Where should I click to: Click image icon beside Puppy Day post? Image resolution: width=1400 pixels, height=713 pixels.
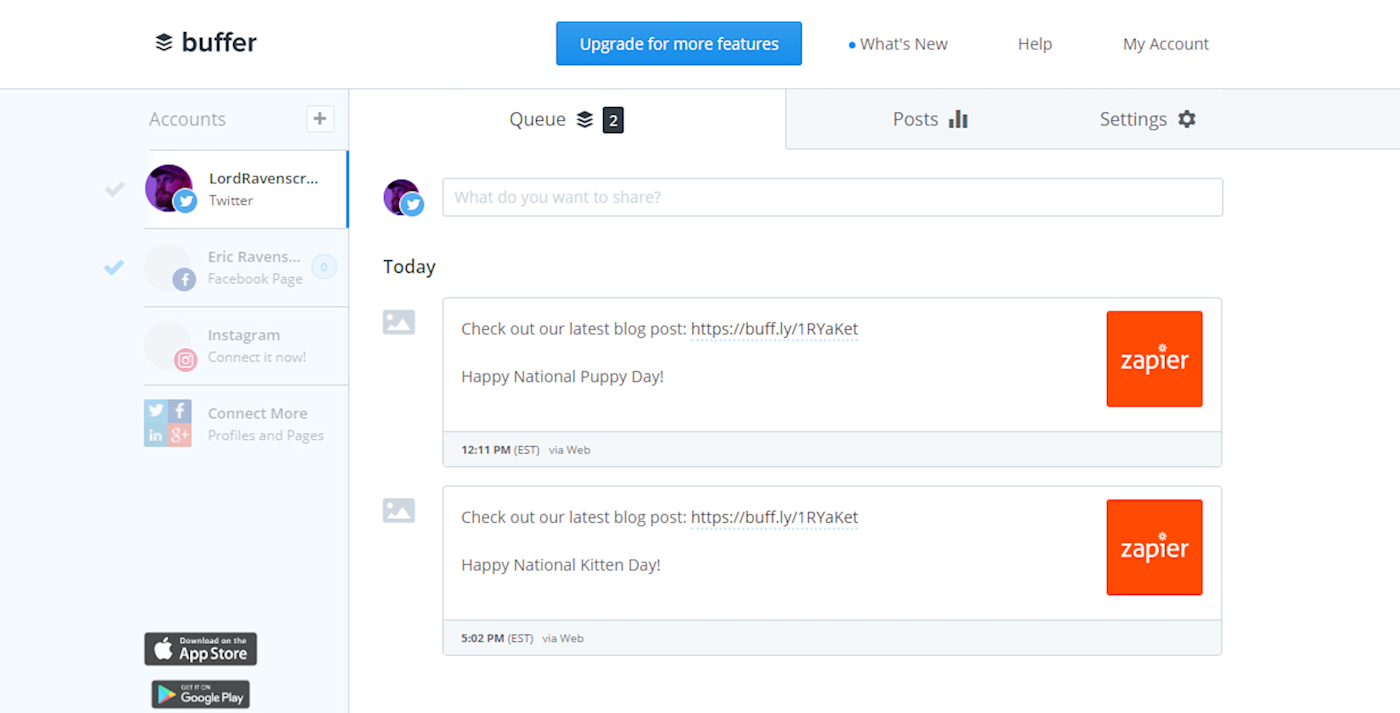[399, 322]
